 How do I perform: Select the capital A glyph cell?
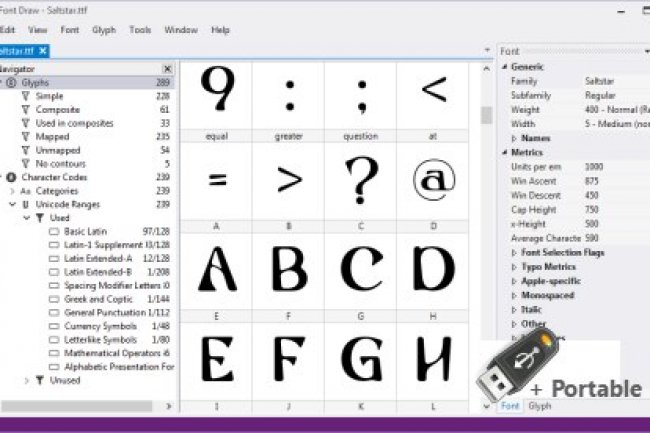point(216,268)
